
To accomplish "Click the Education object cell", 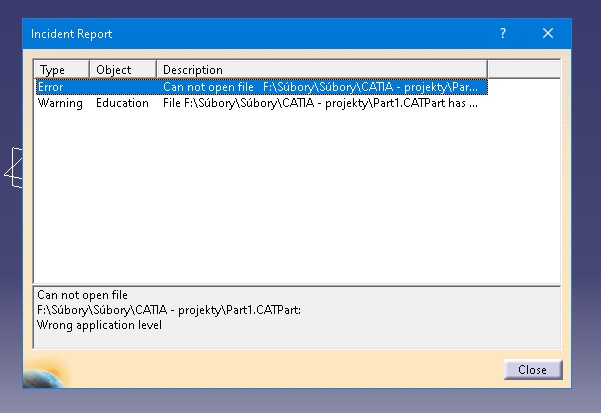I will click(122, 103).
